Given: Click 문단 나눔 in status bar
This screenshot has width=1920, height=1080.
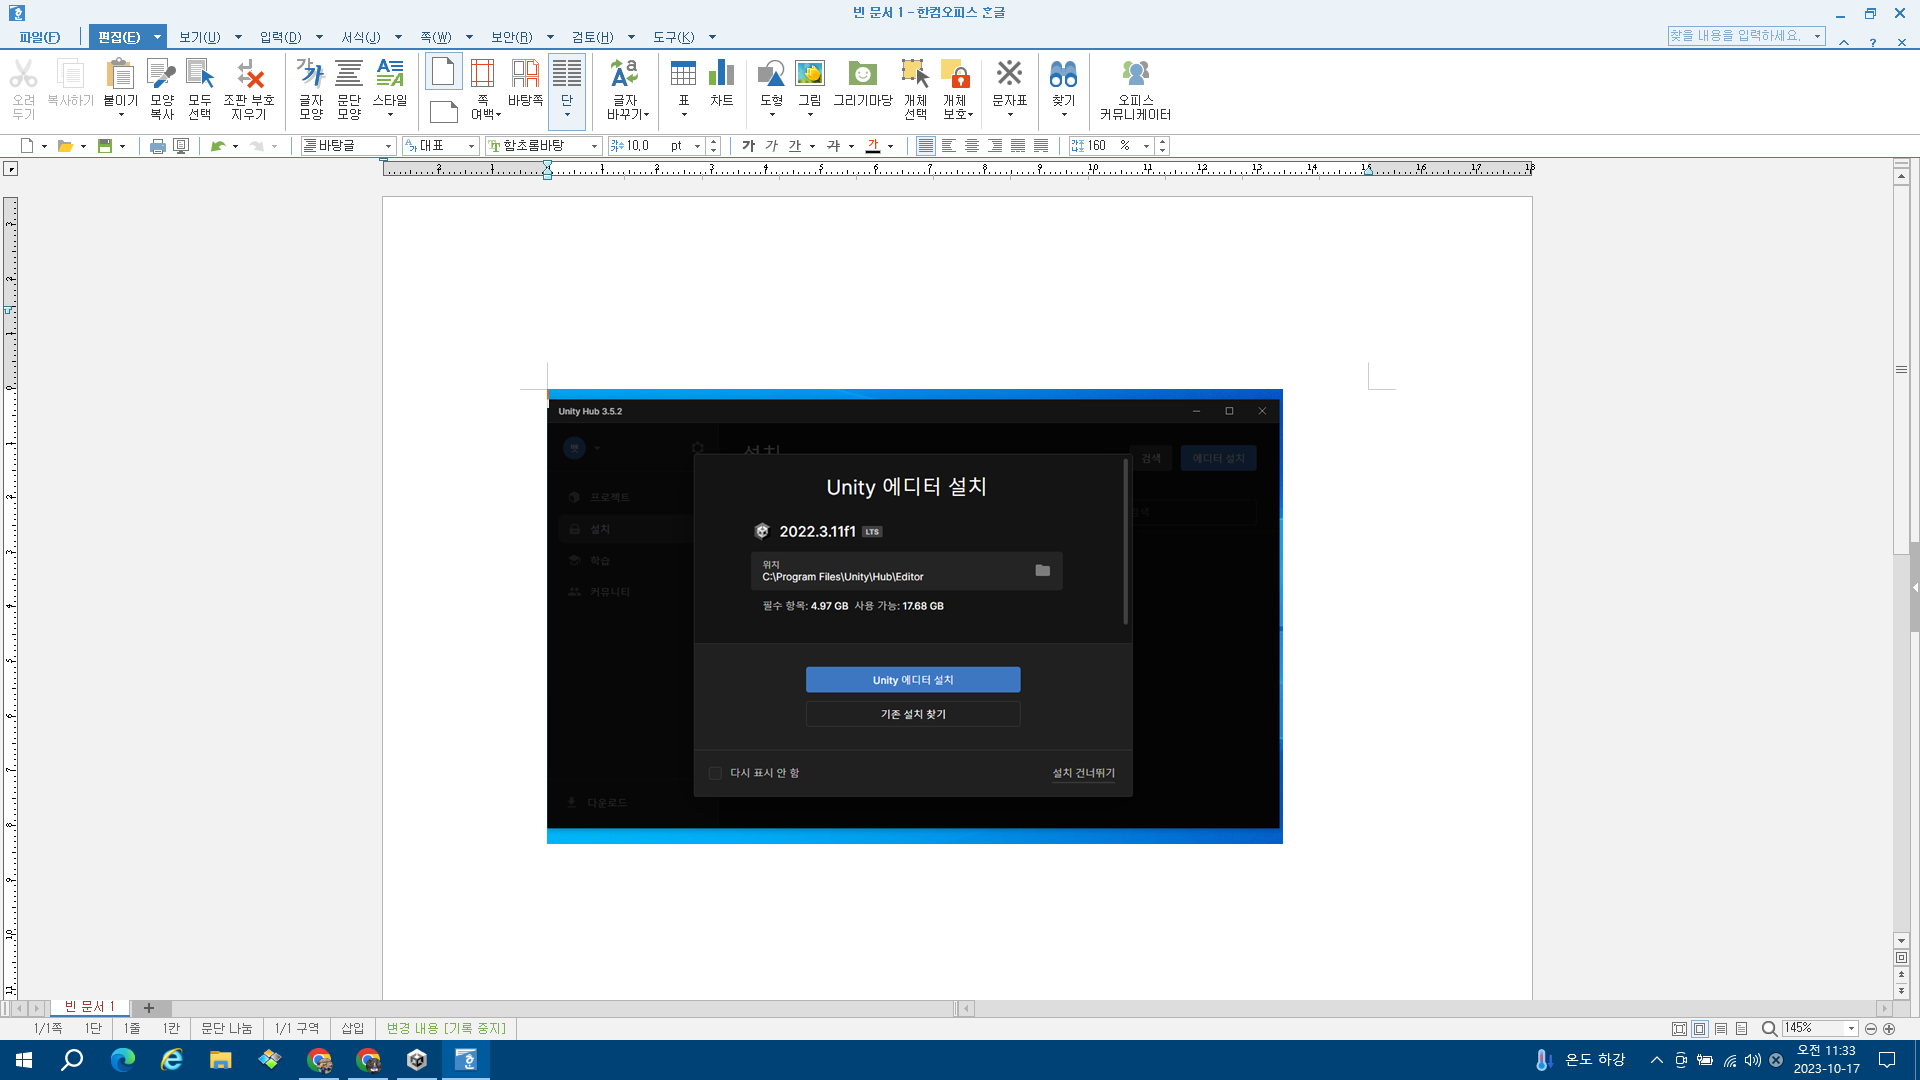Looking at the screenshot, I should coord(227,1028).
